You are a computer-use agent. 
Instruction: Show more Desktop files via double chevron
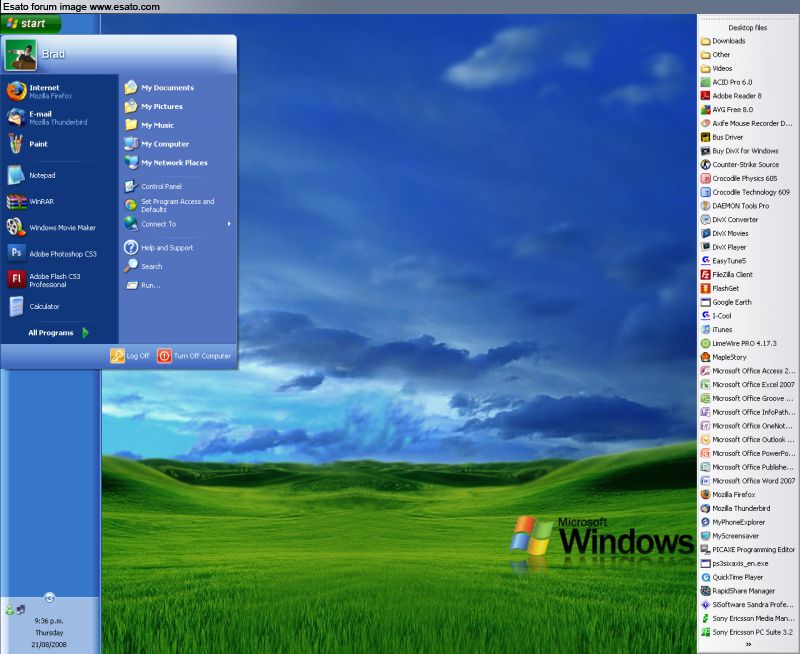(x=748, y=645)
